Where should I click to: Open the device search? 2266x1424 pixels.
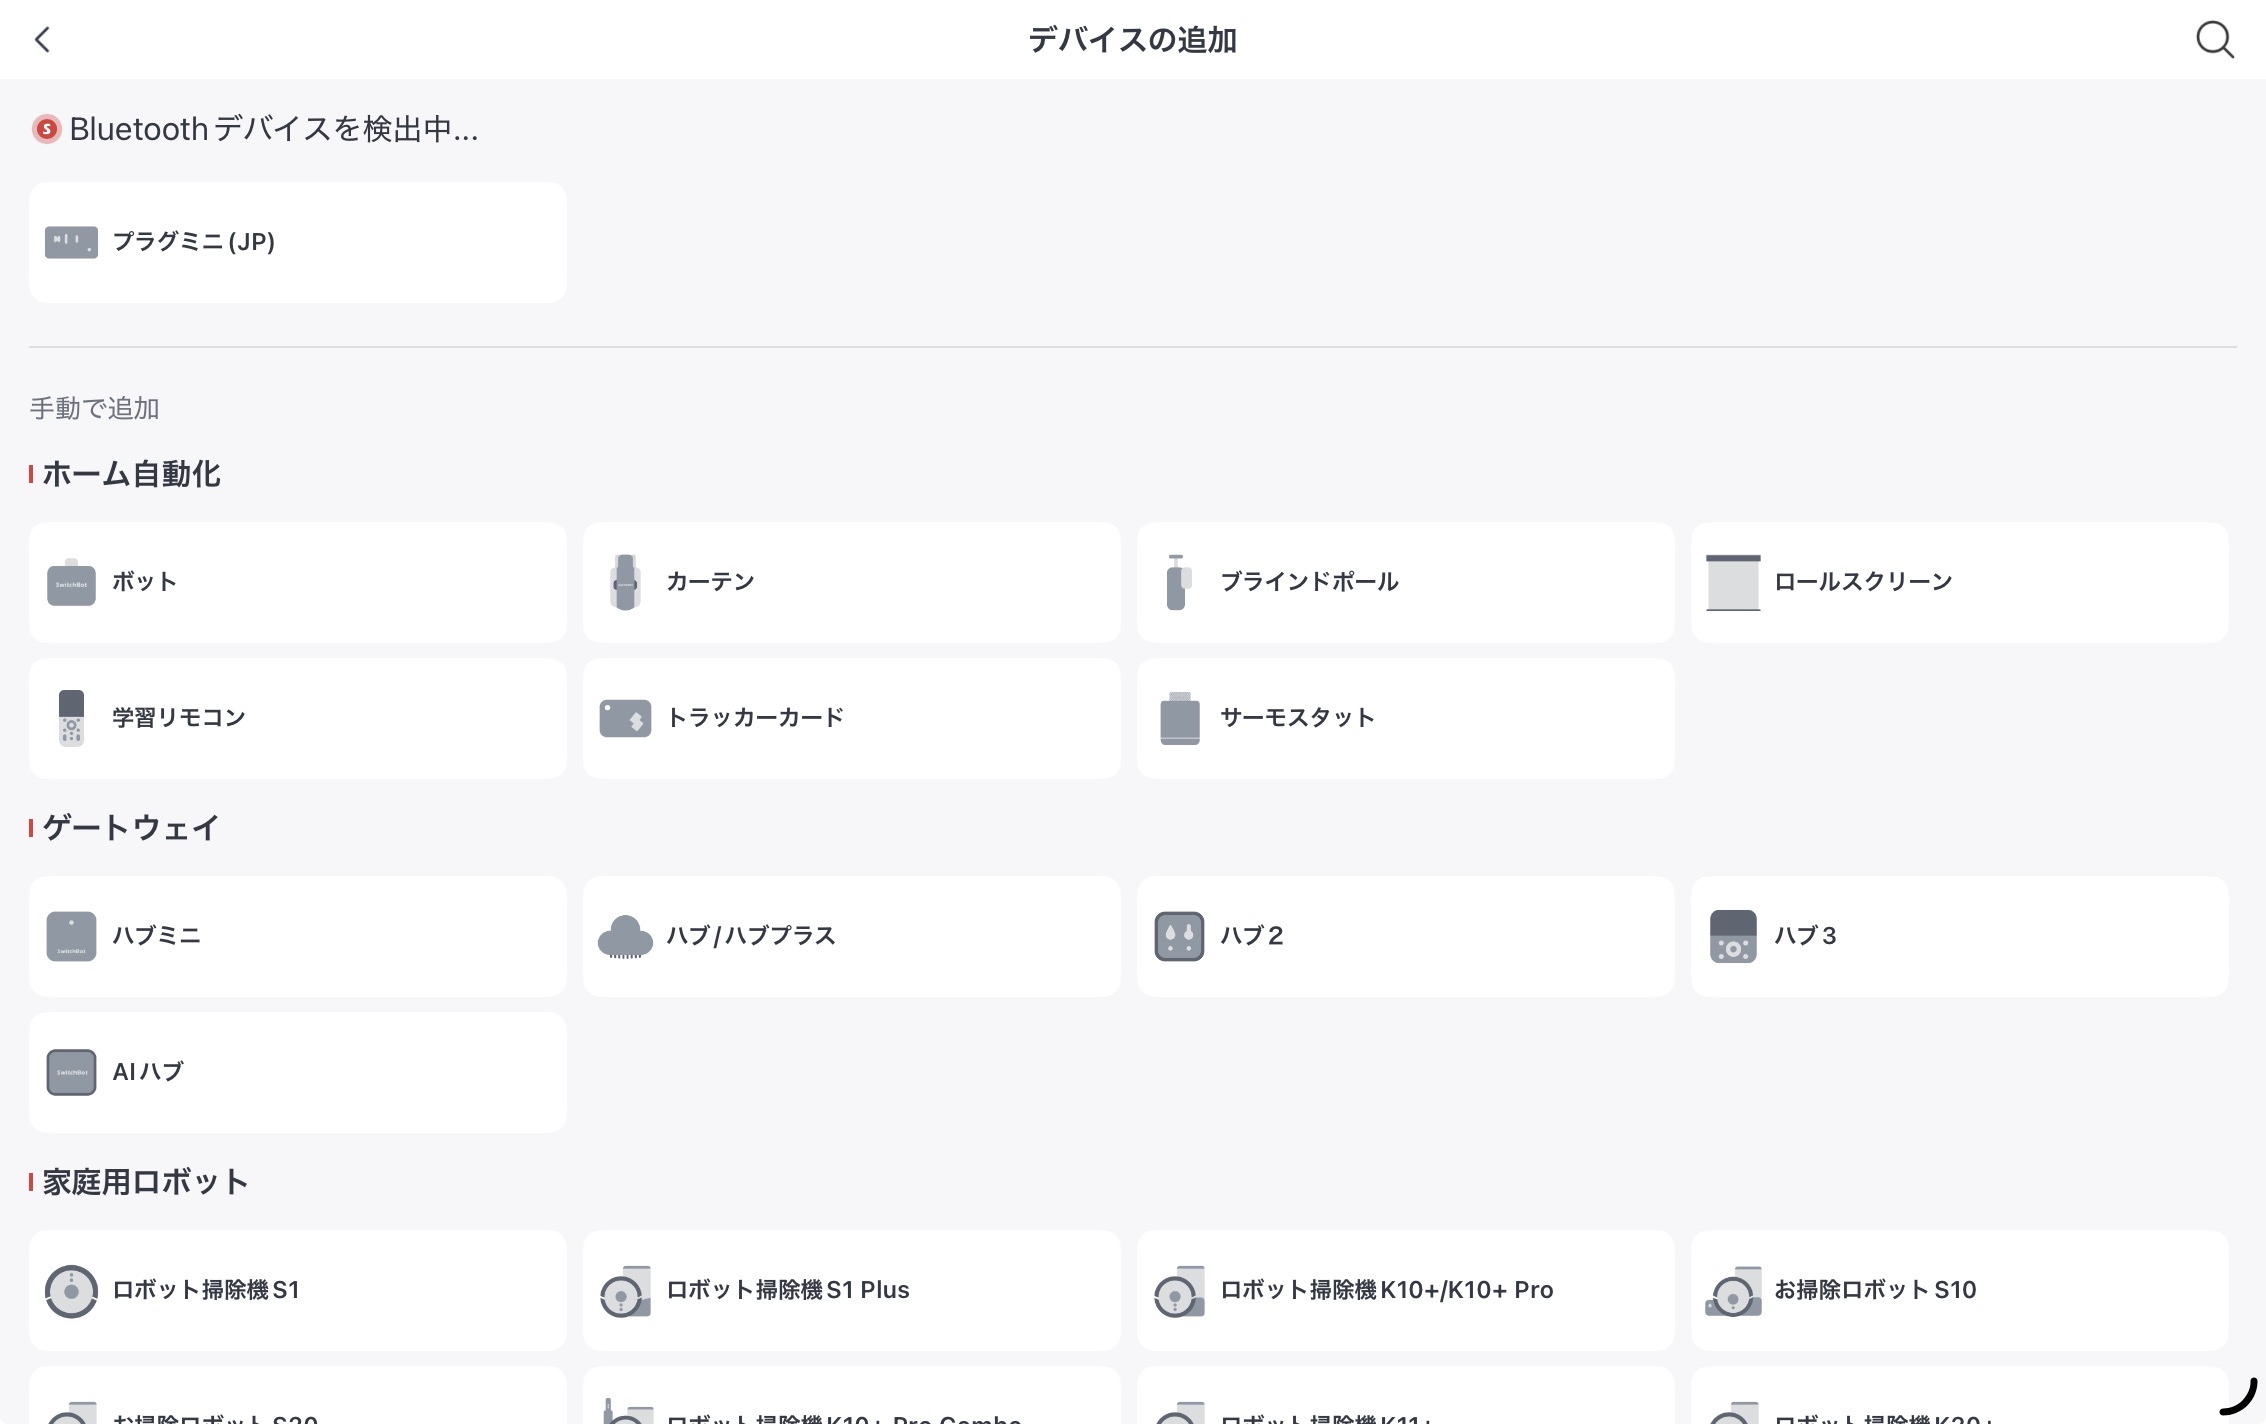[2215, 40]
